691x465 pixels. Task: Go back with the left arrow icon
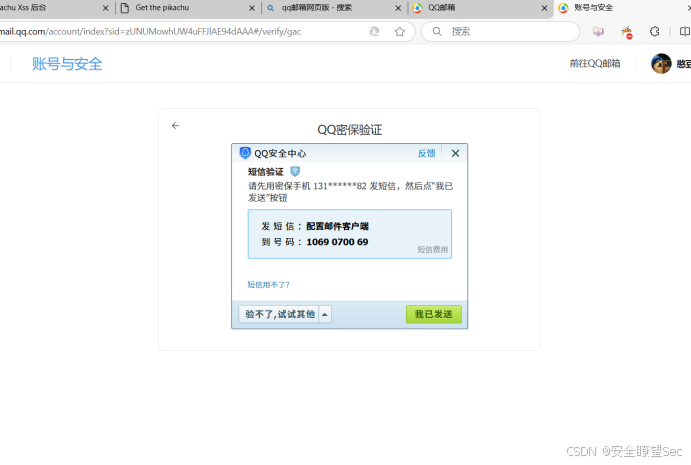175,126
